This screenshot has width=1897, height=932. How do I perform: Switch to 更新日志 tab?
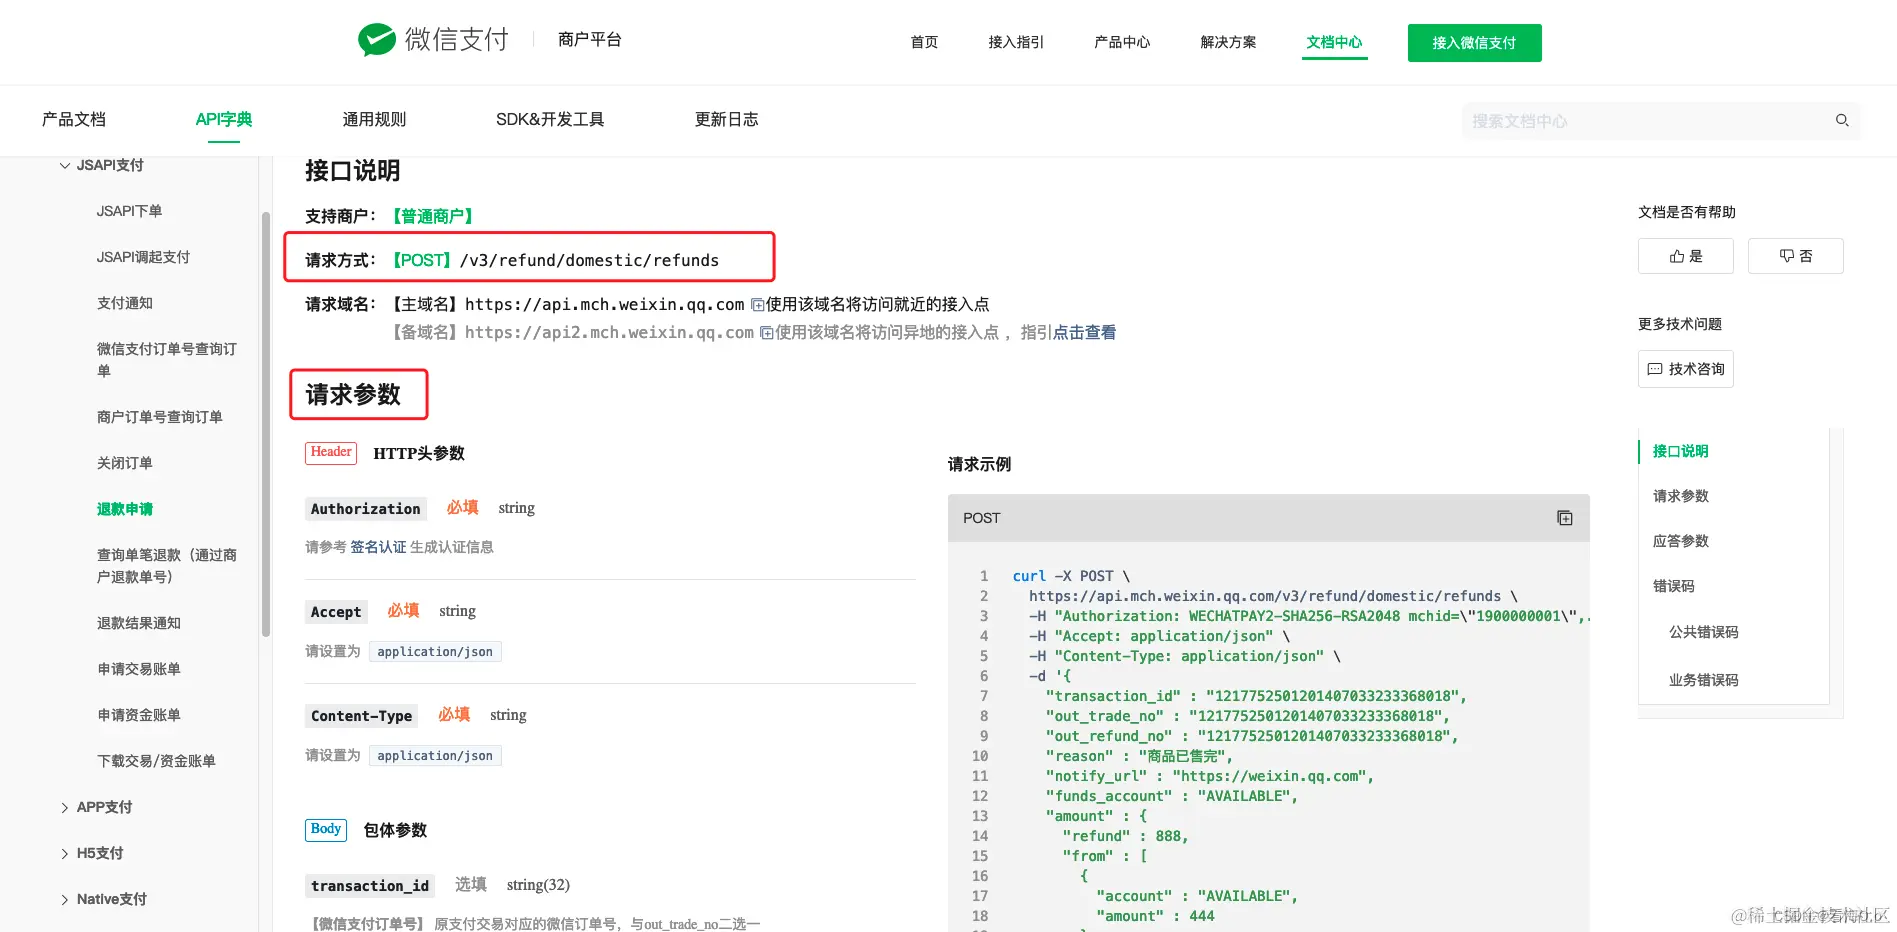coord(727,119)
